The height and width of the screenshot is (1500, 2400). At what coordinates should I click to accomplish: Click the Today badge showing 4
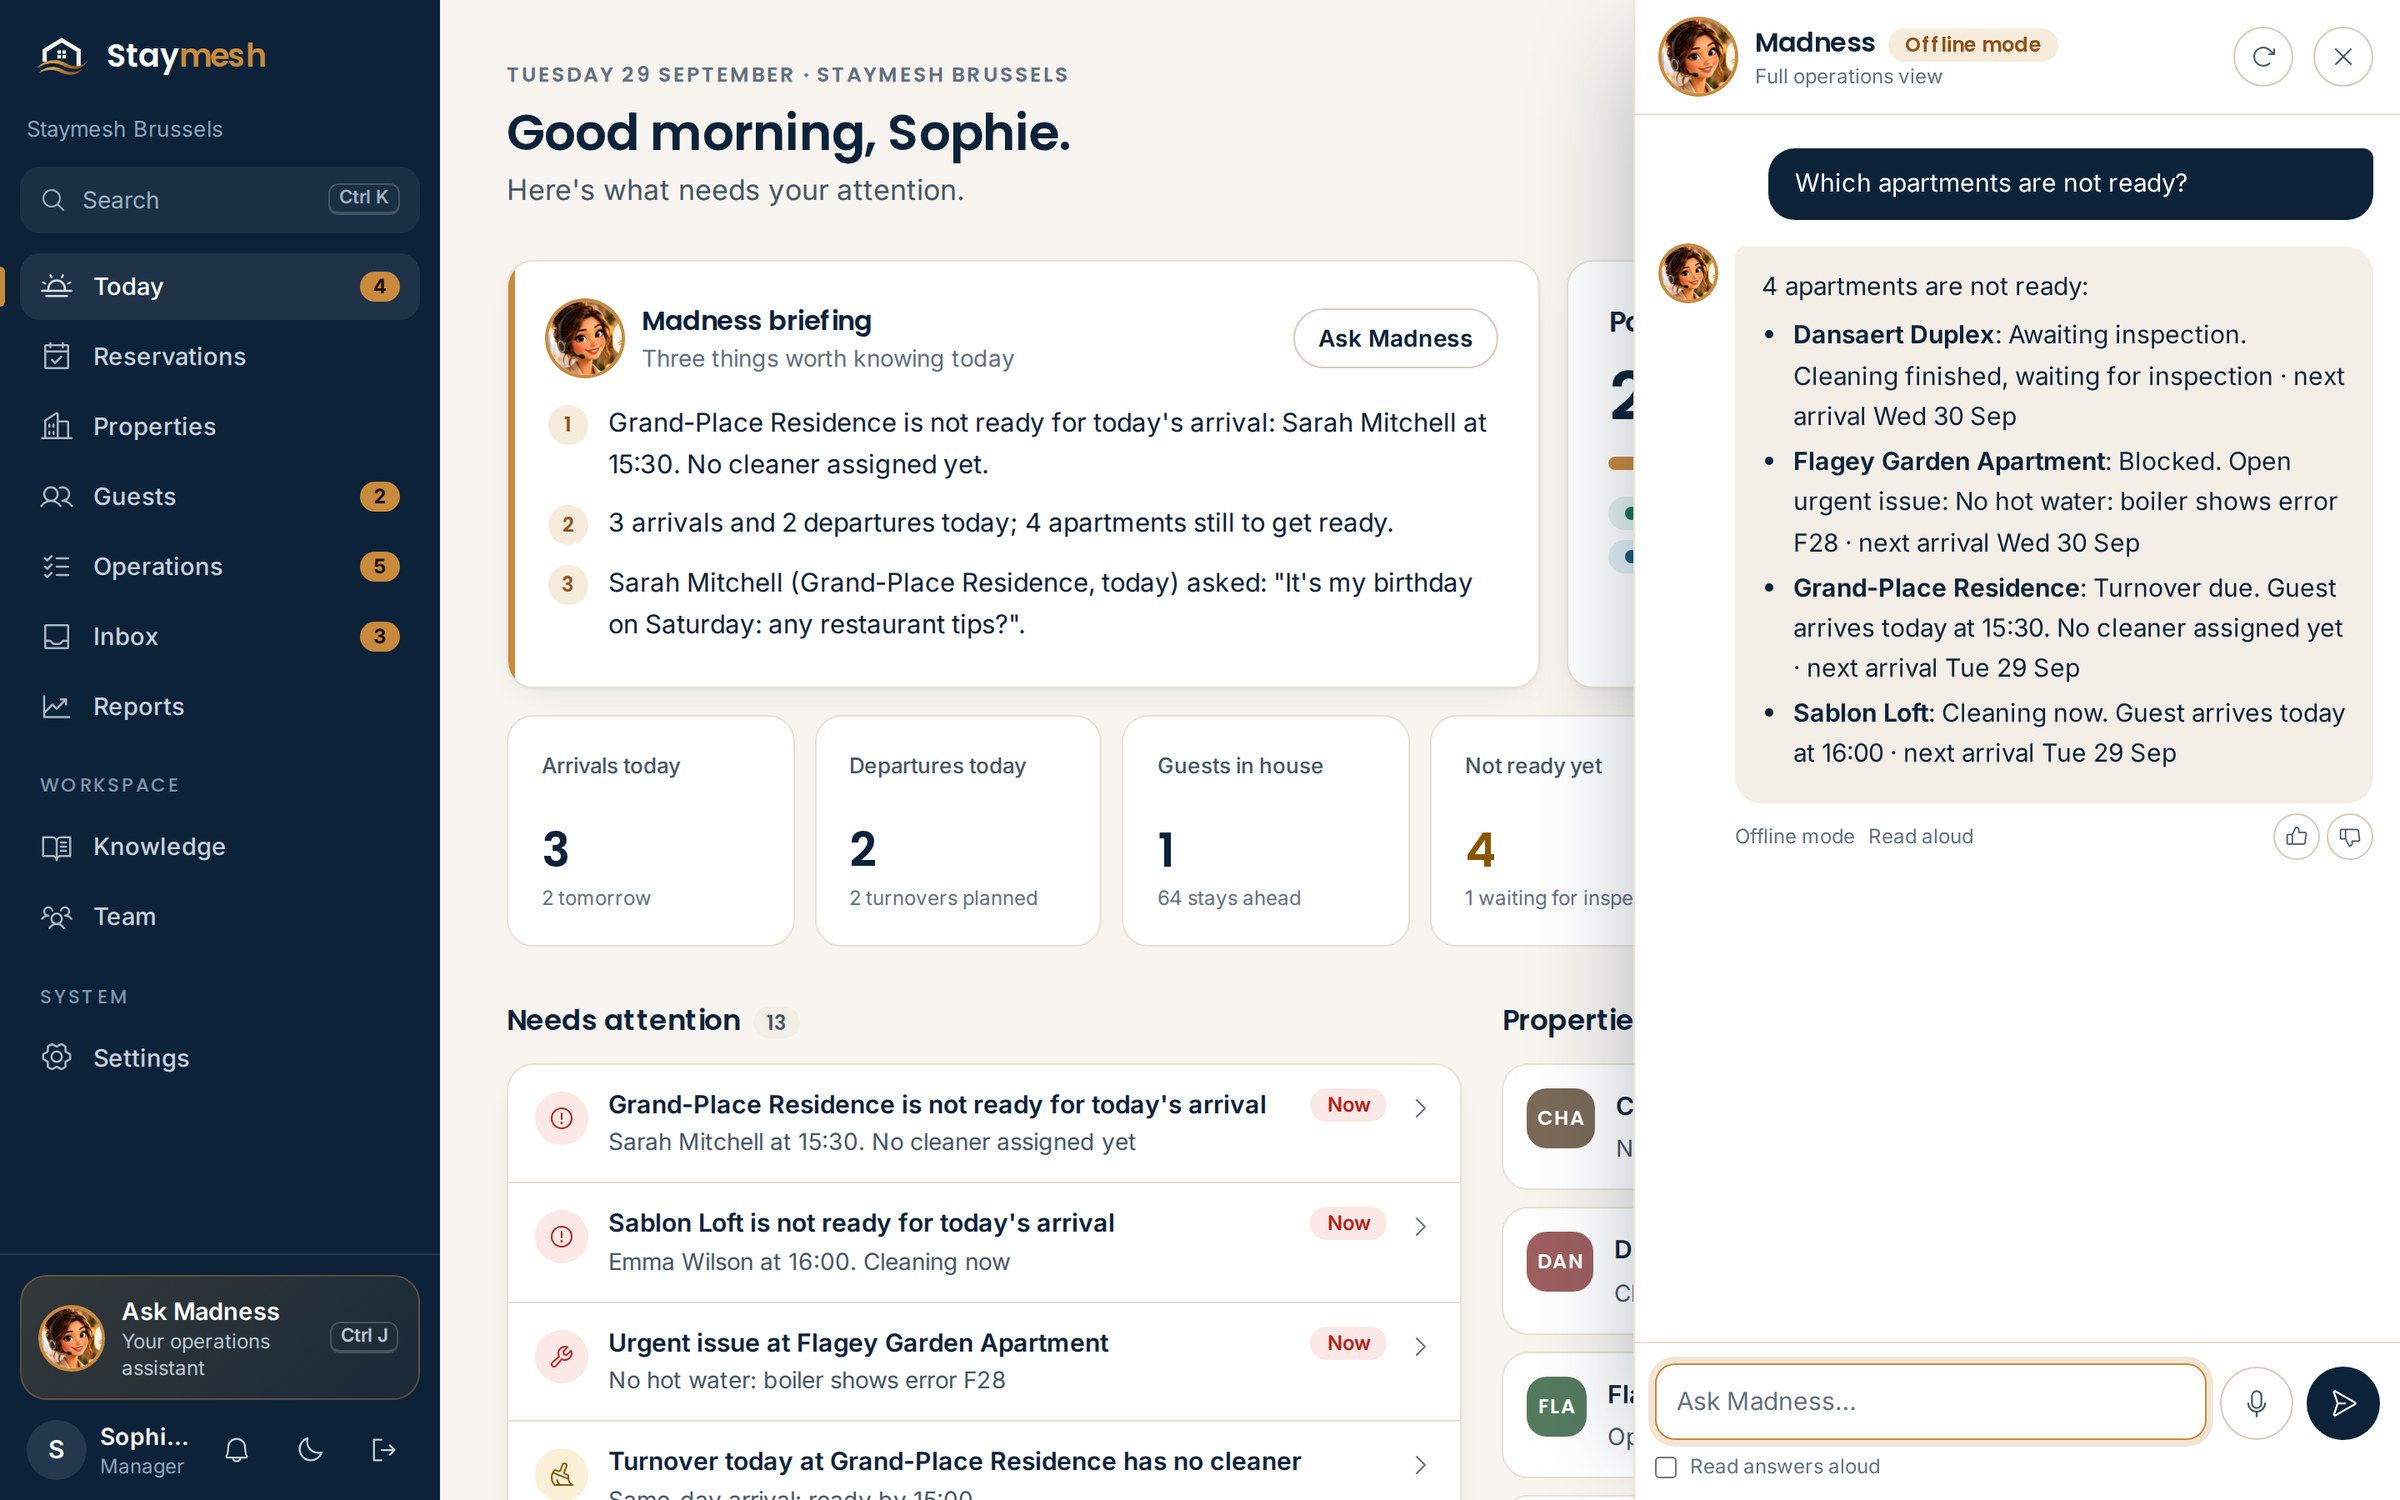[379, 287]
